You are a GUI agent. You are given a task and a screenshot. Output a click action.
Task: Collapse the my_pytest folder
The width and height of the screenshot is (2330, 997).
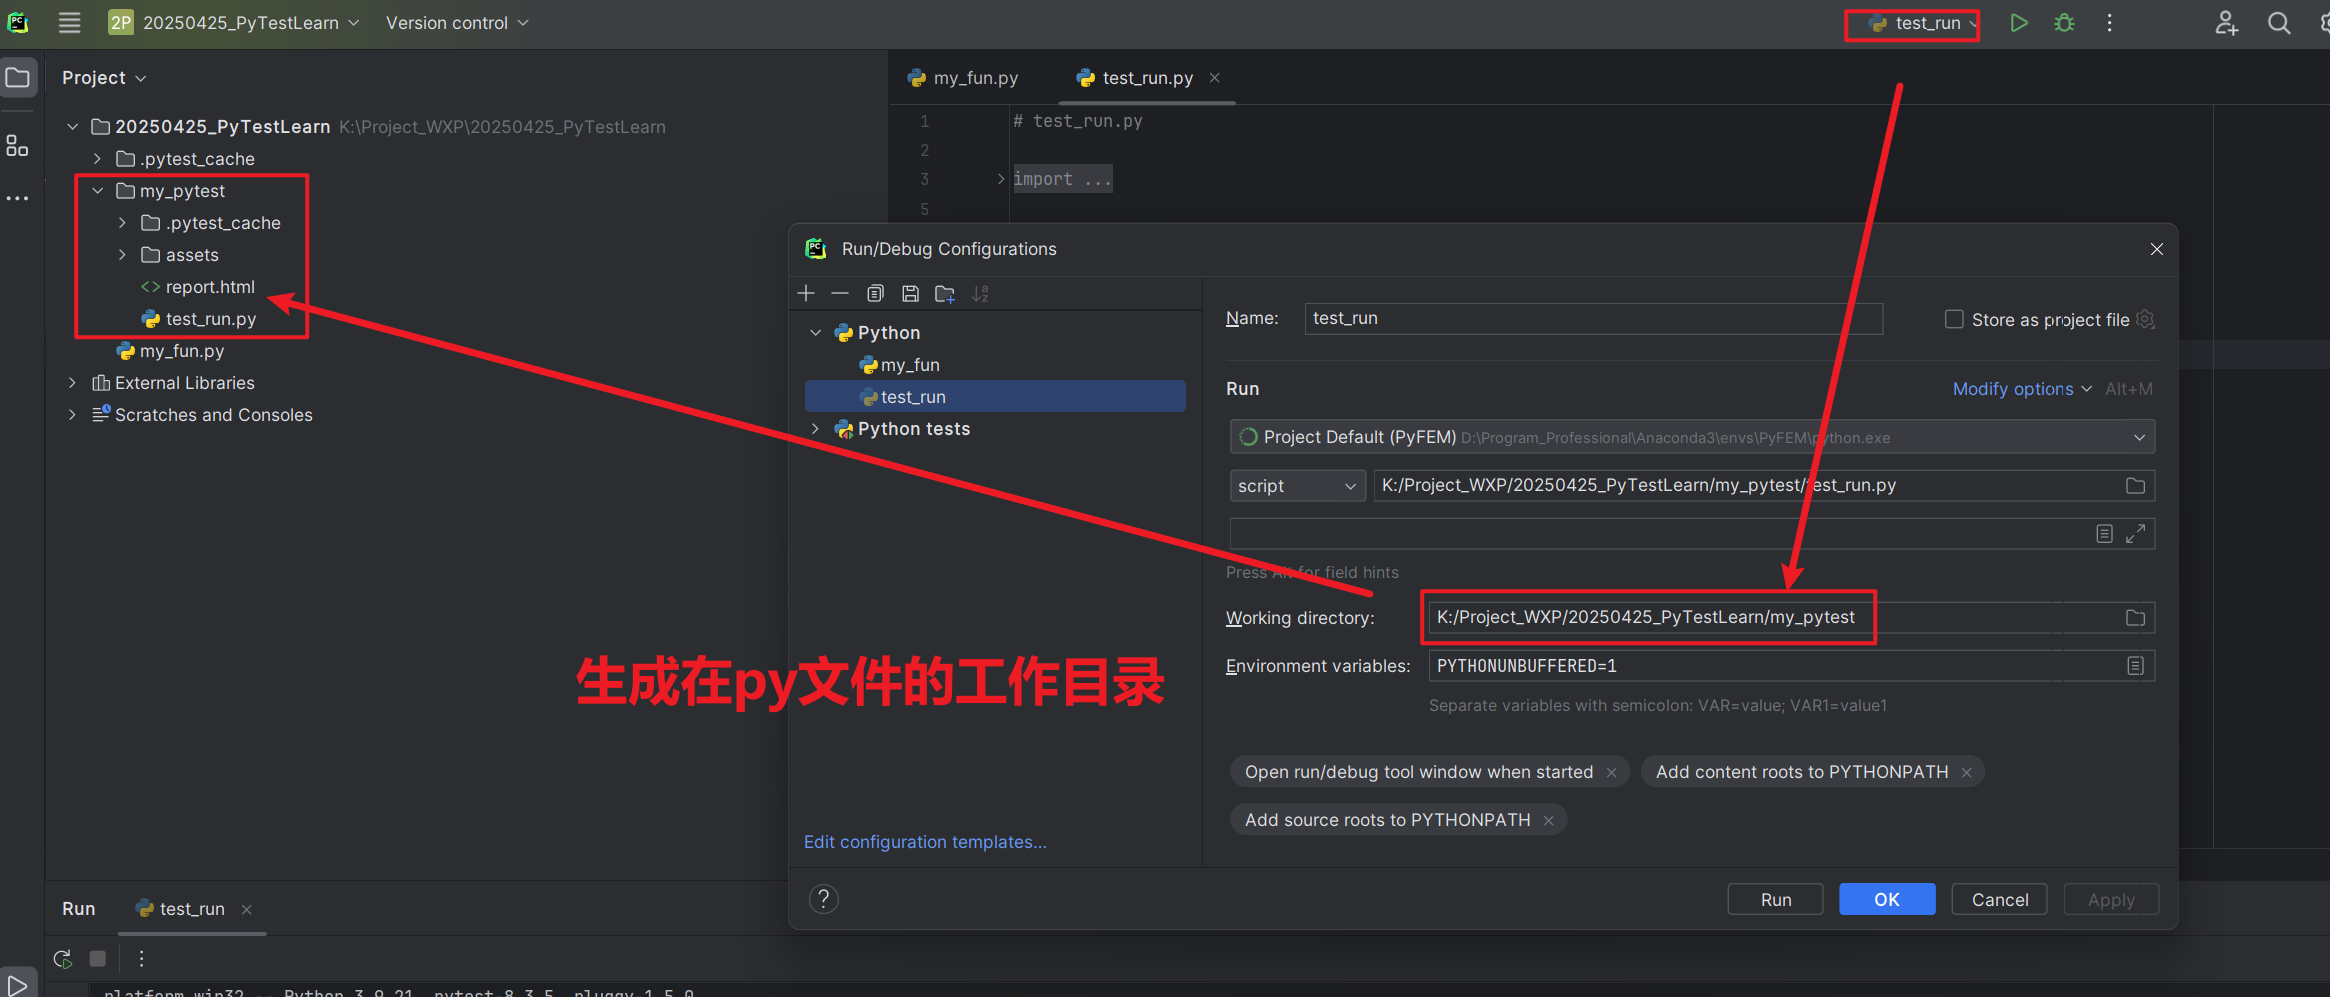click(98, 191)
